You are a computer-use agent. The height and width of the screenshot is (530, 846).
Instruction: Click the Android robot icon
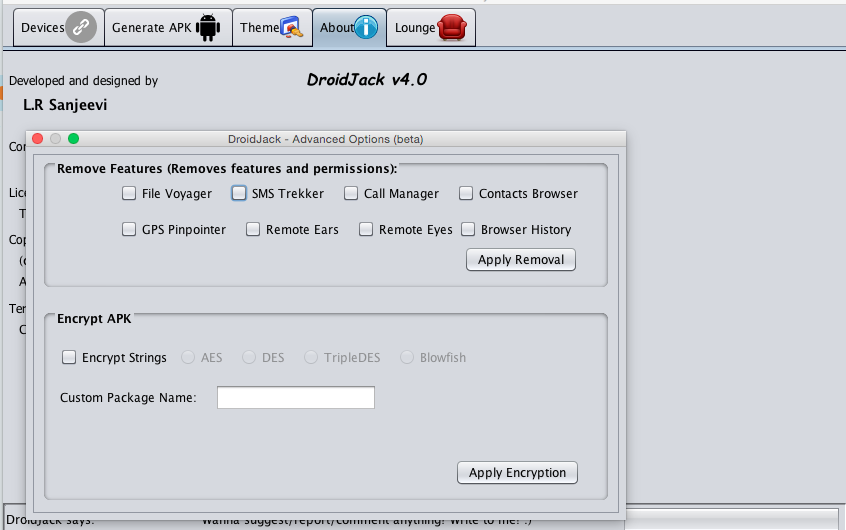coord(208,28)
